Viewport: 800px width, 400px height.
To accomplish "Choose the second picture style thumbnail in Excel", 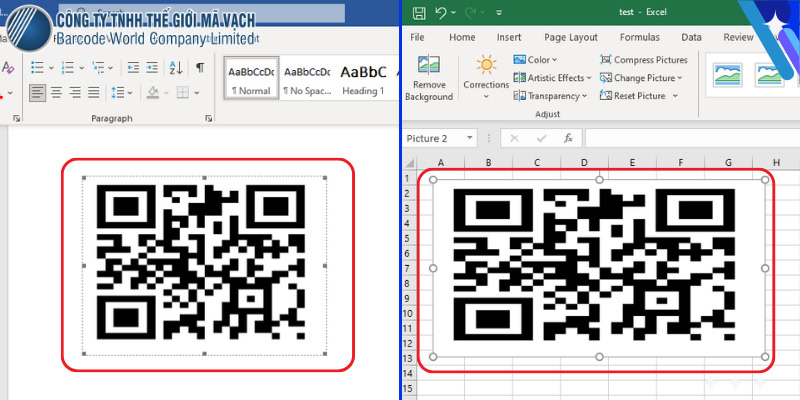I will (x=769, y=75).
